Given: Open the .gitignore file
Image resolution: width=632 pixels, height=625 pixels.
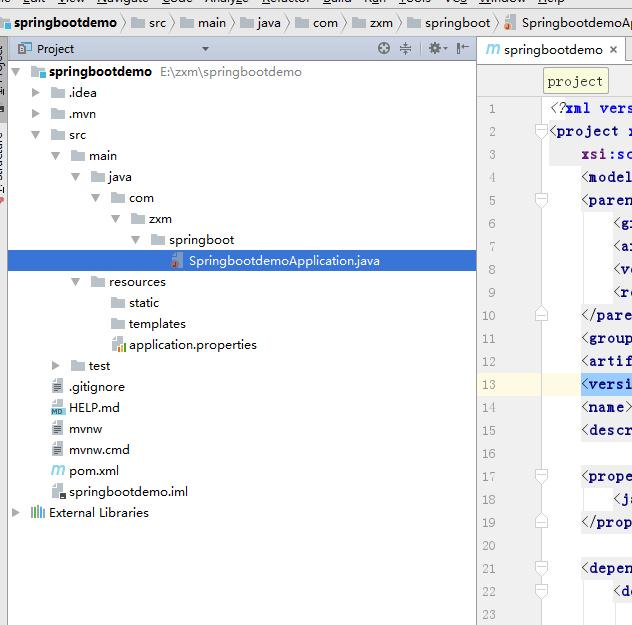Looking at the screenshot, I should (97, 387).
